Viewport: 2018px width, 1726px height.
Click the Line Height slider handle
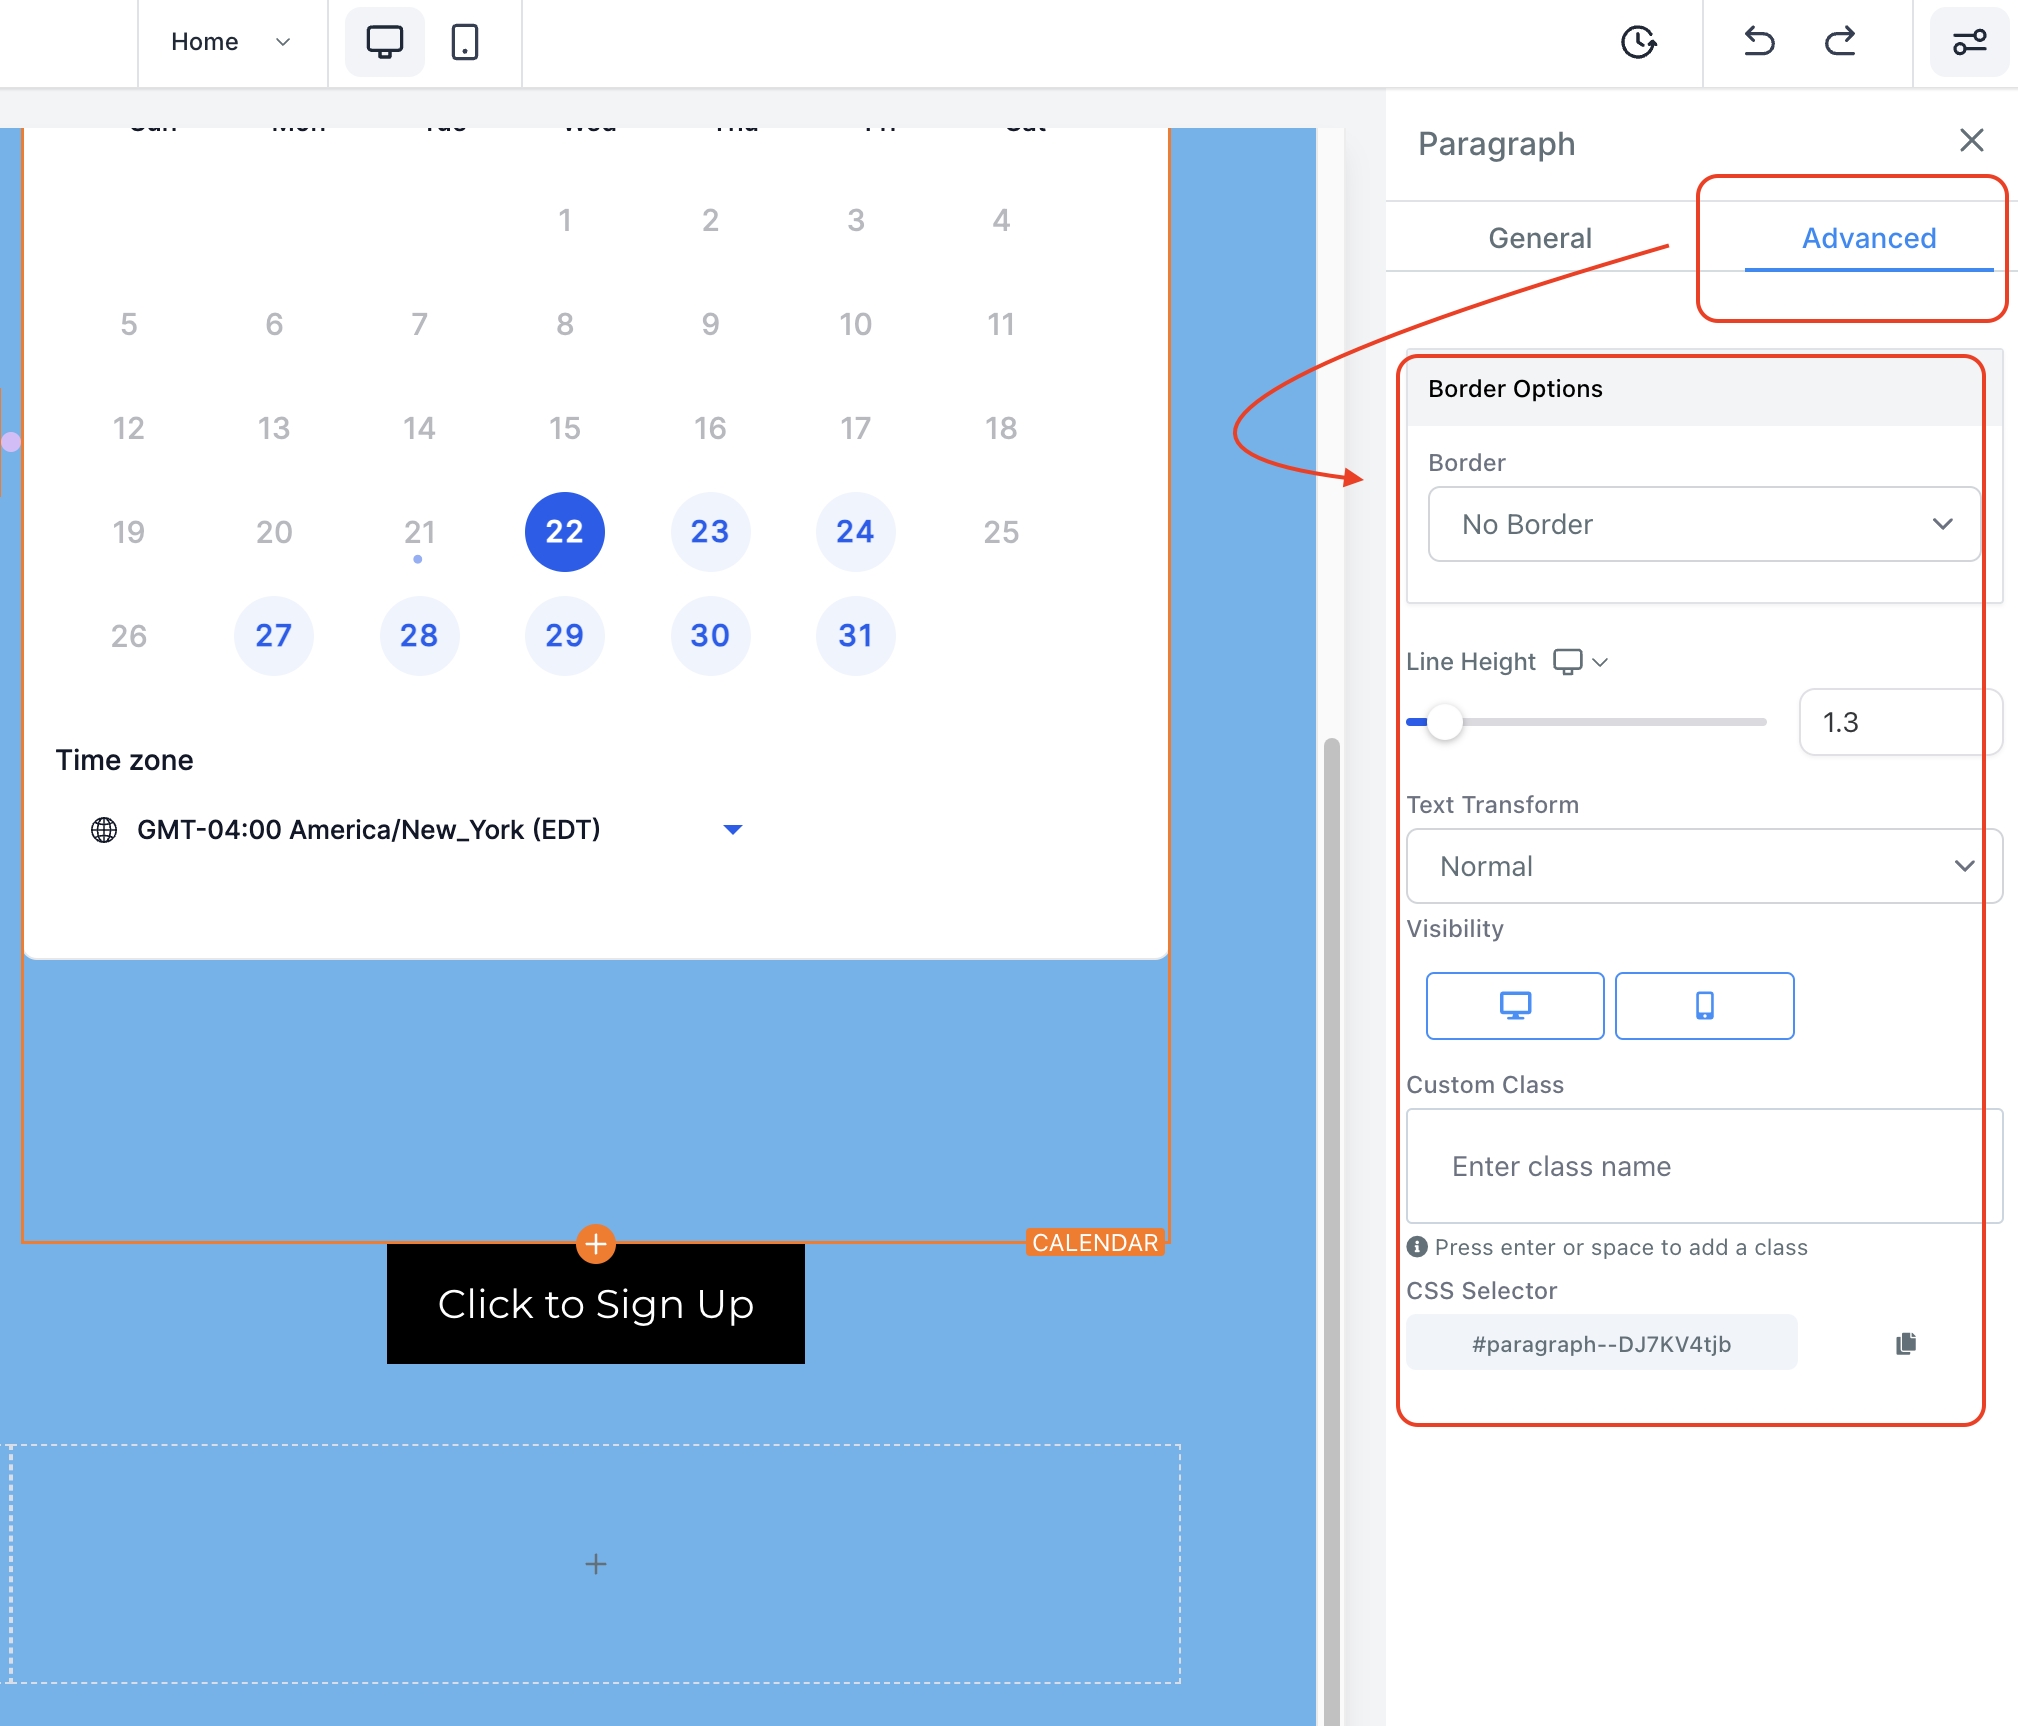pos(1444,722)
